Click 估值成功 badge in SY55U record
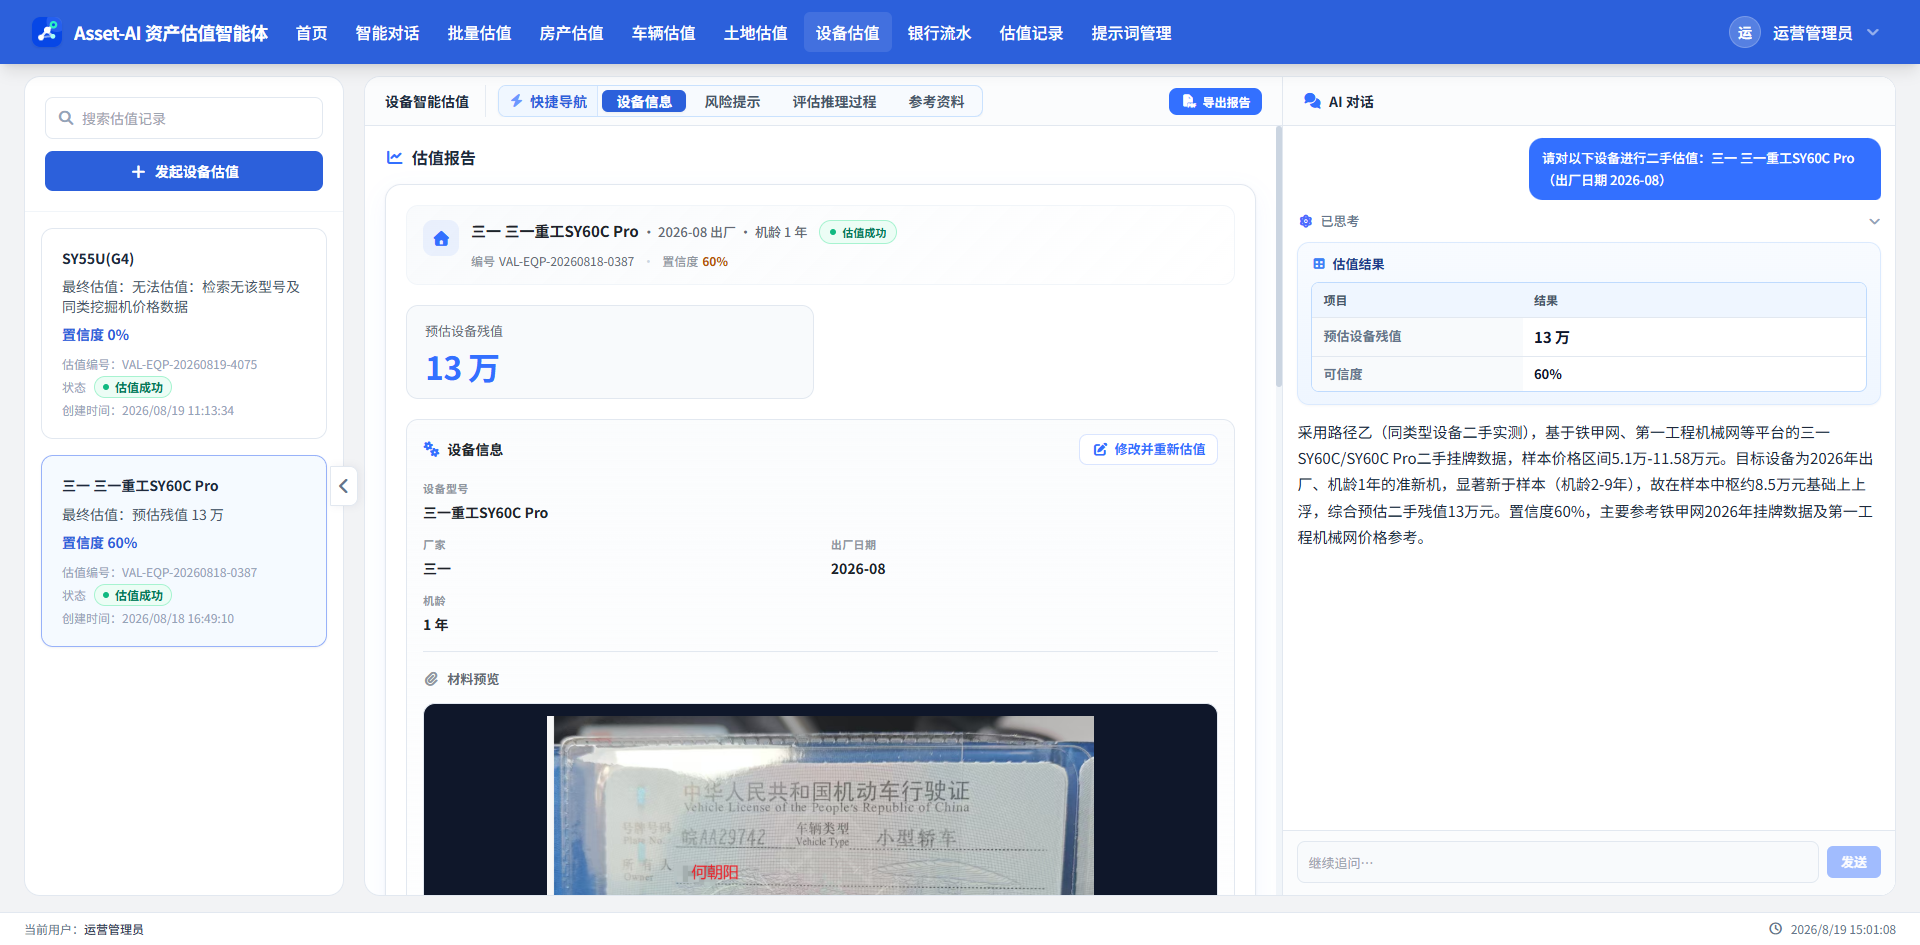Screen dimensions: 1920x945 (133, 387)
